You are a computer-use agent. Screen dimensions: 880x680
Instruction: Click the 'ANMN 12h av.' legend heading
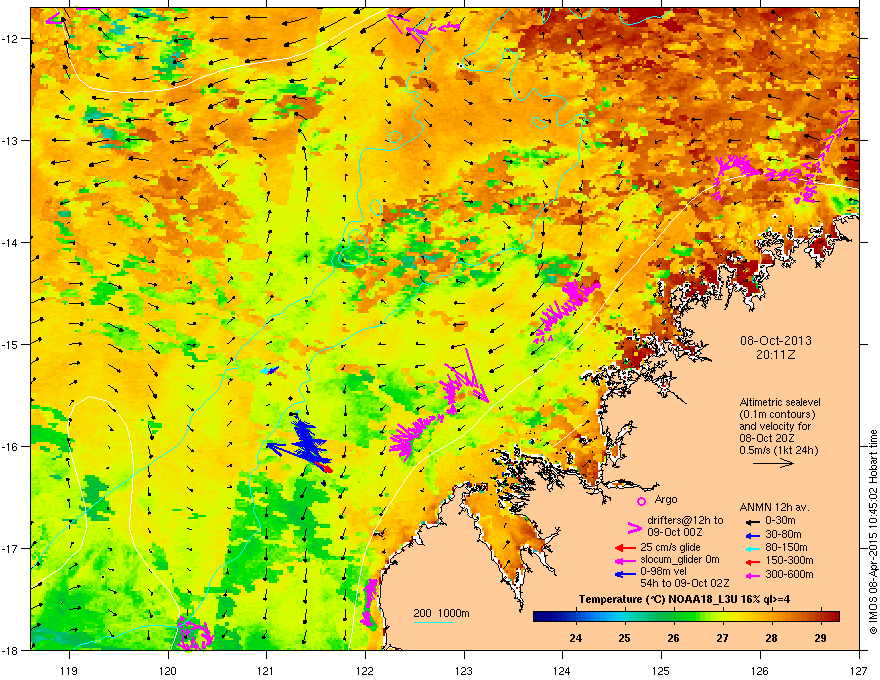pyautogui.click(x=774, y=508)
